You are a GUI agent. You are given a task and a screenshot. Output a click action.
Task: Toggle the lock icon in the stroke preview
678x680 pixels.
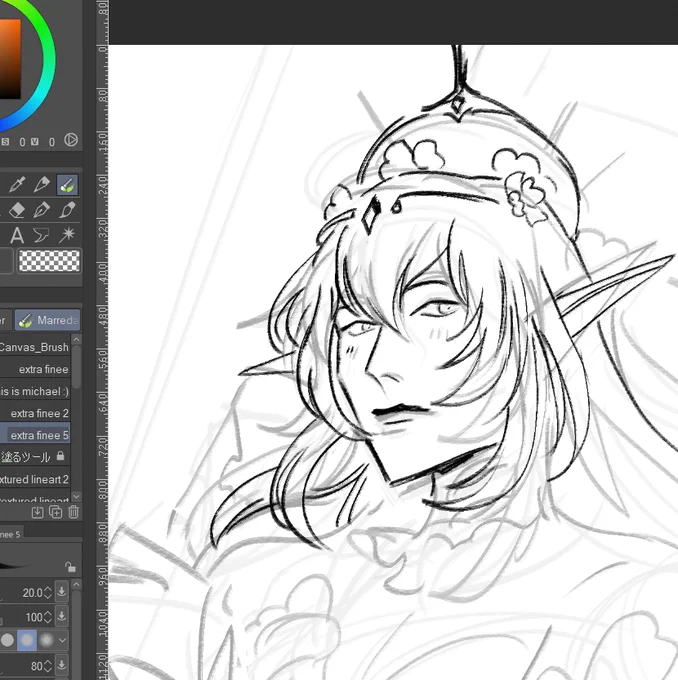(70, 567)
